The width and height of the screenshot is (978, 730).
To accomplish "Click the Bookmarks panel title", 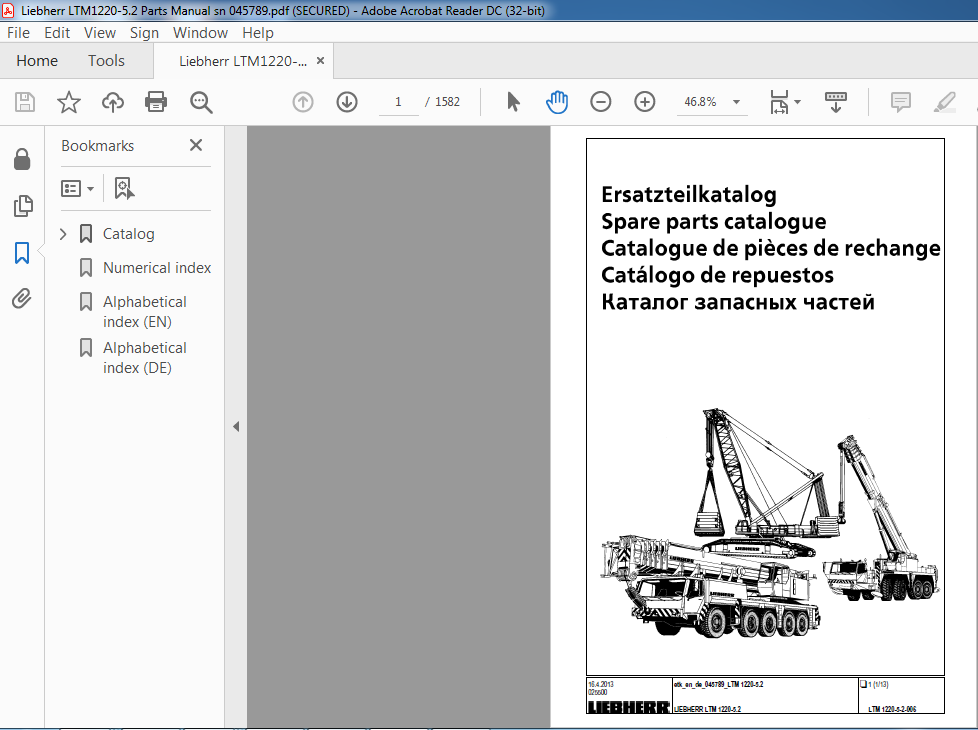I will pyautogui.click(x=97, y=145).
